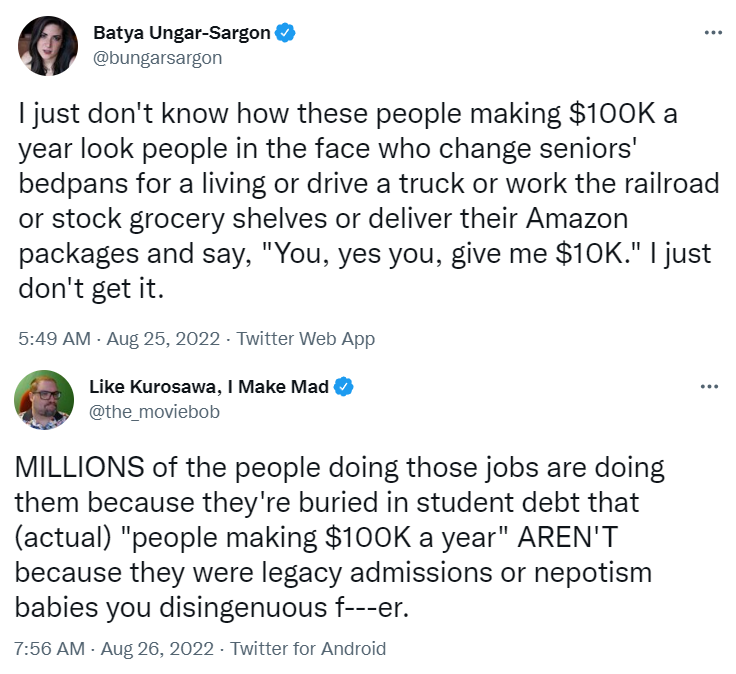
Task: Click the 5:49 AM time on first tweet
Action: pos(53,339)
